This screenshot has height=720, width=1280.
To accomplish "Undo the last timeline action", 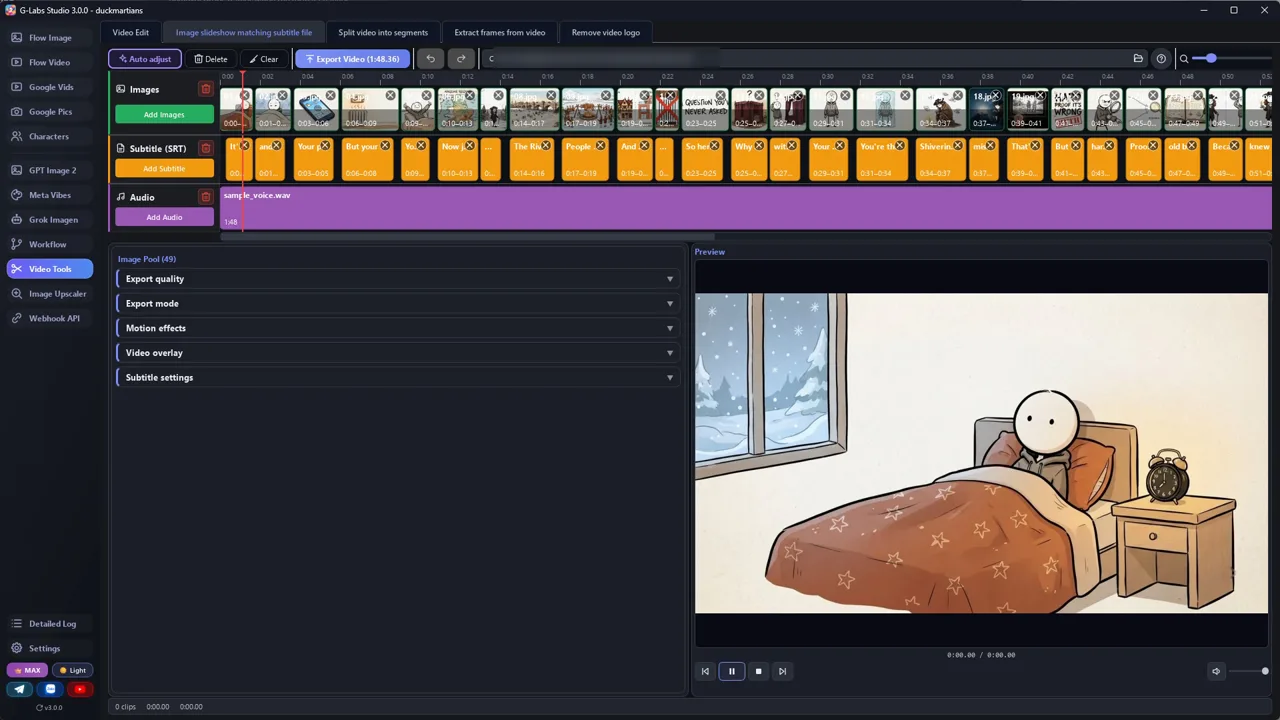I will pos(431,59).
